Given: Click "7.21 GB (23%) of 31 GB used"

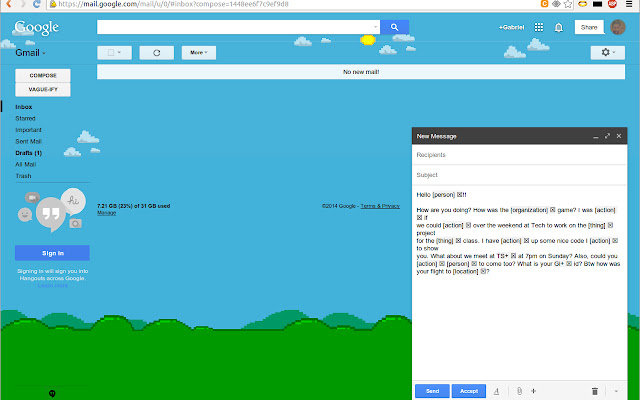Looking at the screenshot, I should click(x=133, y=206).
